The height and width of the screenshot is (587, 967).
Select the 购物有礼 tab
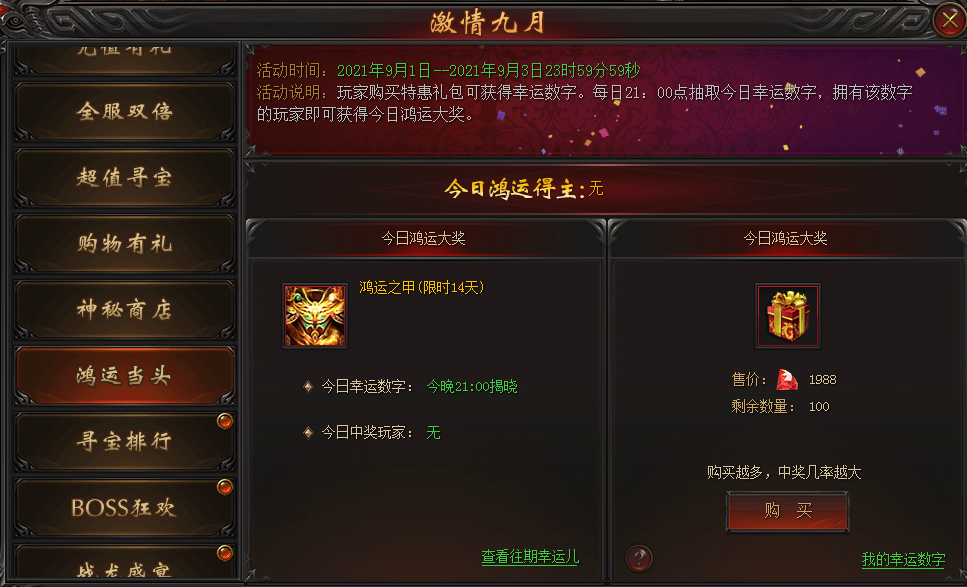(125, 244)
